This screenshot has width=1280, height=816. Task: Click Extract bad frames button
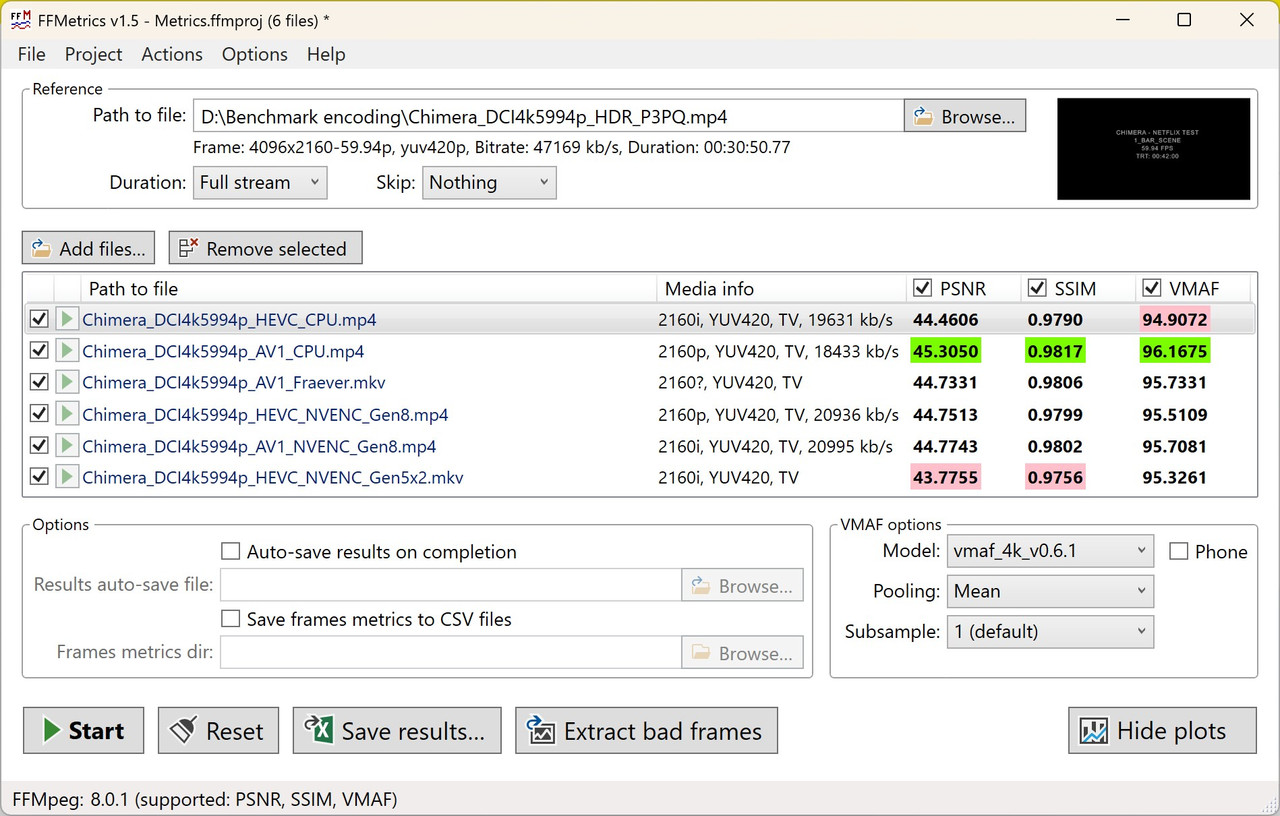(646, 731)
